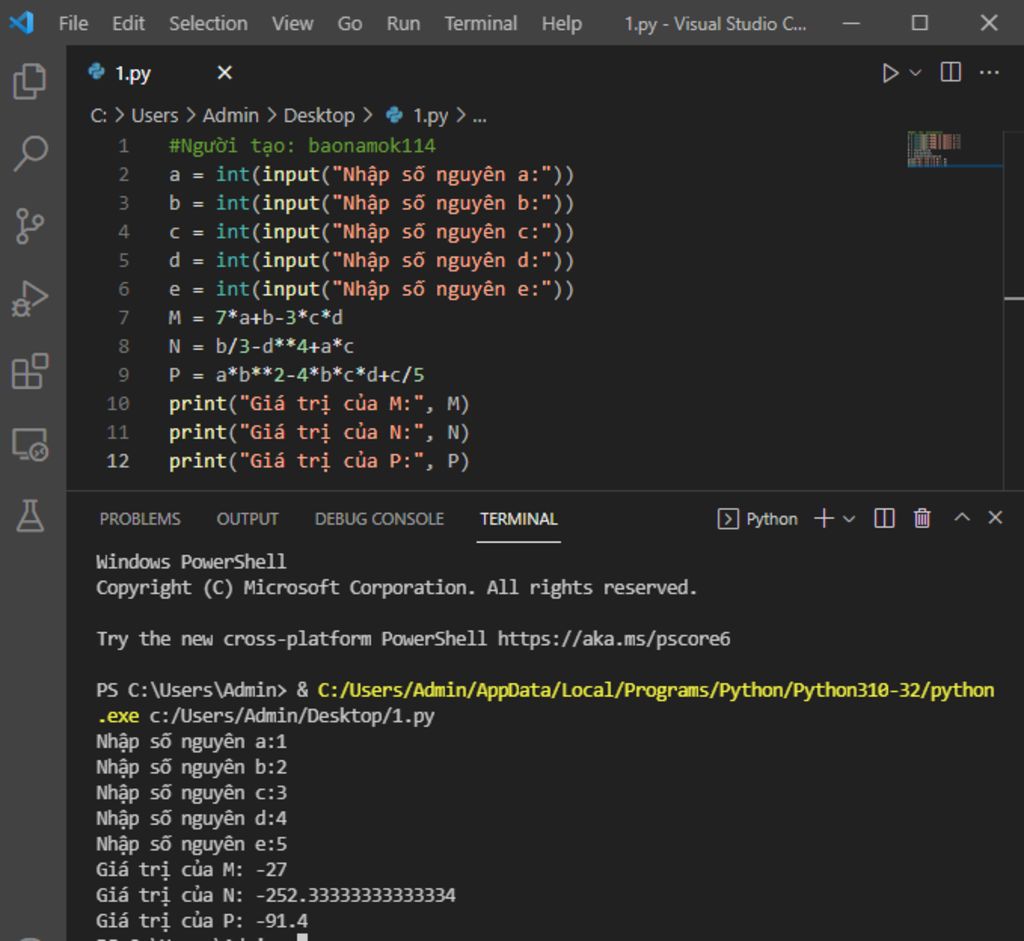The image size is (1024, 941).
Task: Open the Edit menu
Action: coord(128,24)
